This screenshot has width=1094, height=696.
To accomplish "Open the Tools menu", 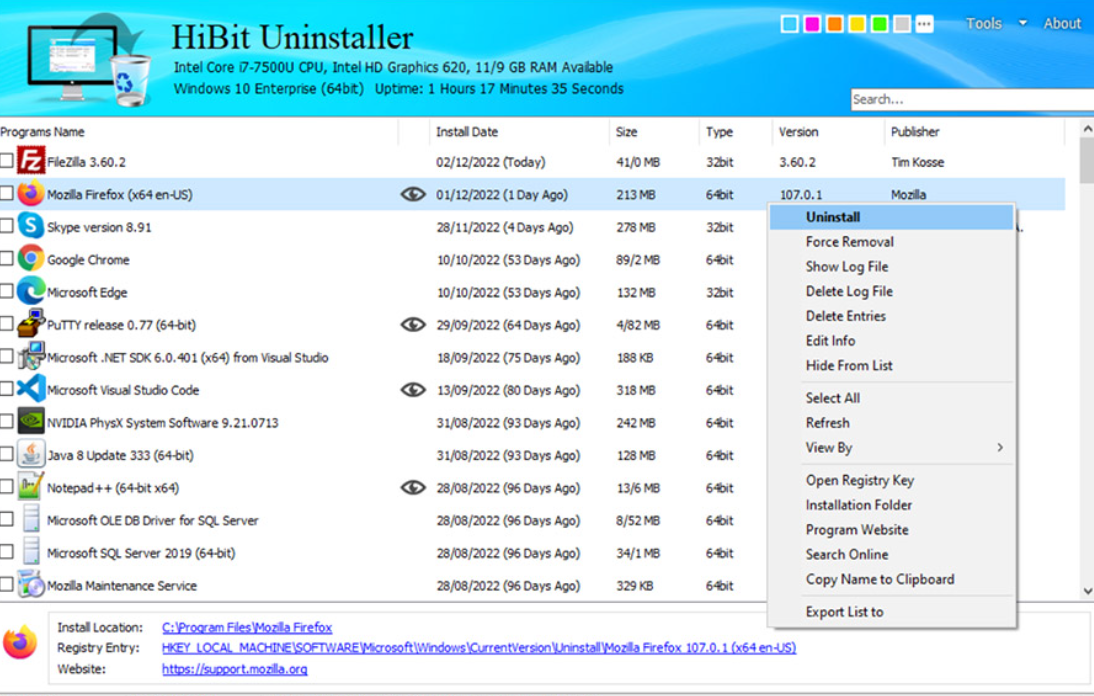I will [x=984, y=24].
